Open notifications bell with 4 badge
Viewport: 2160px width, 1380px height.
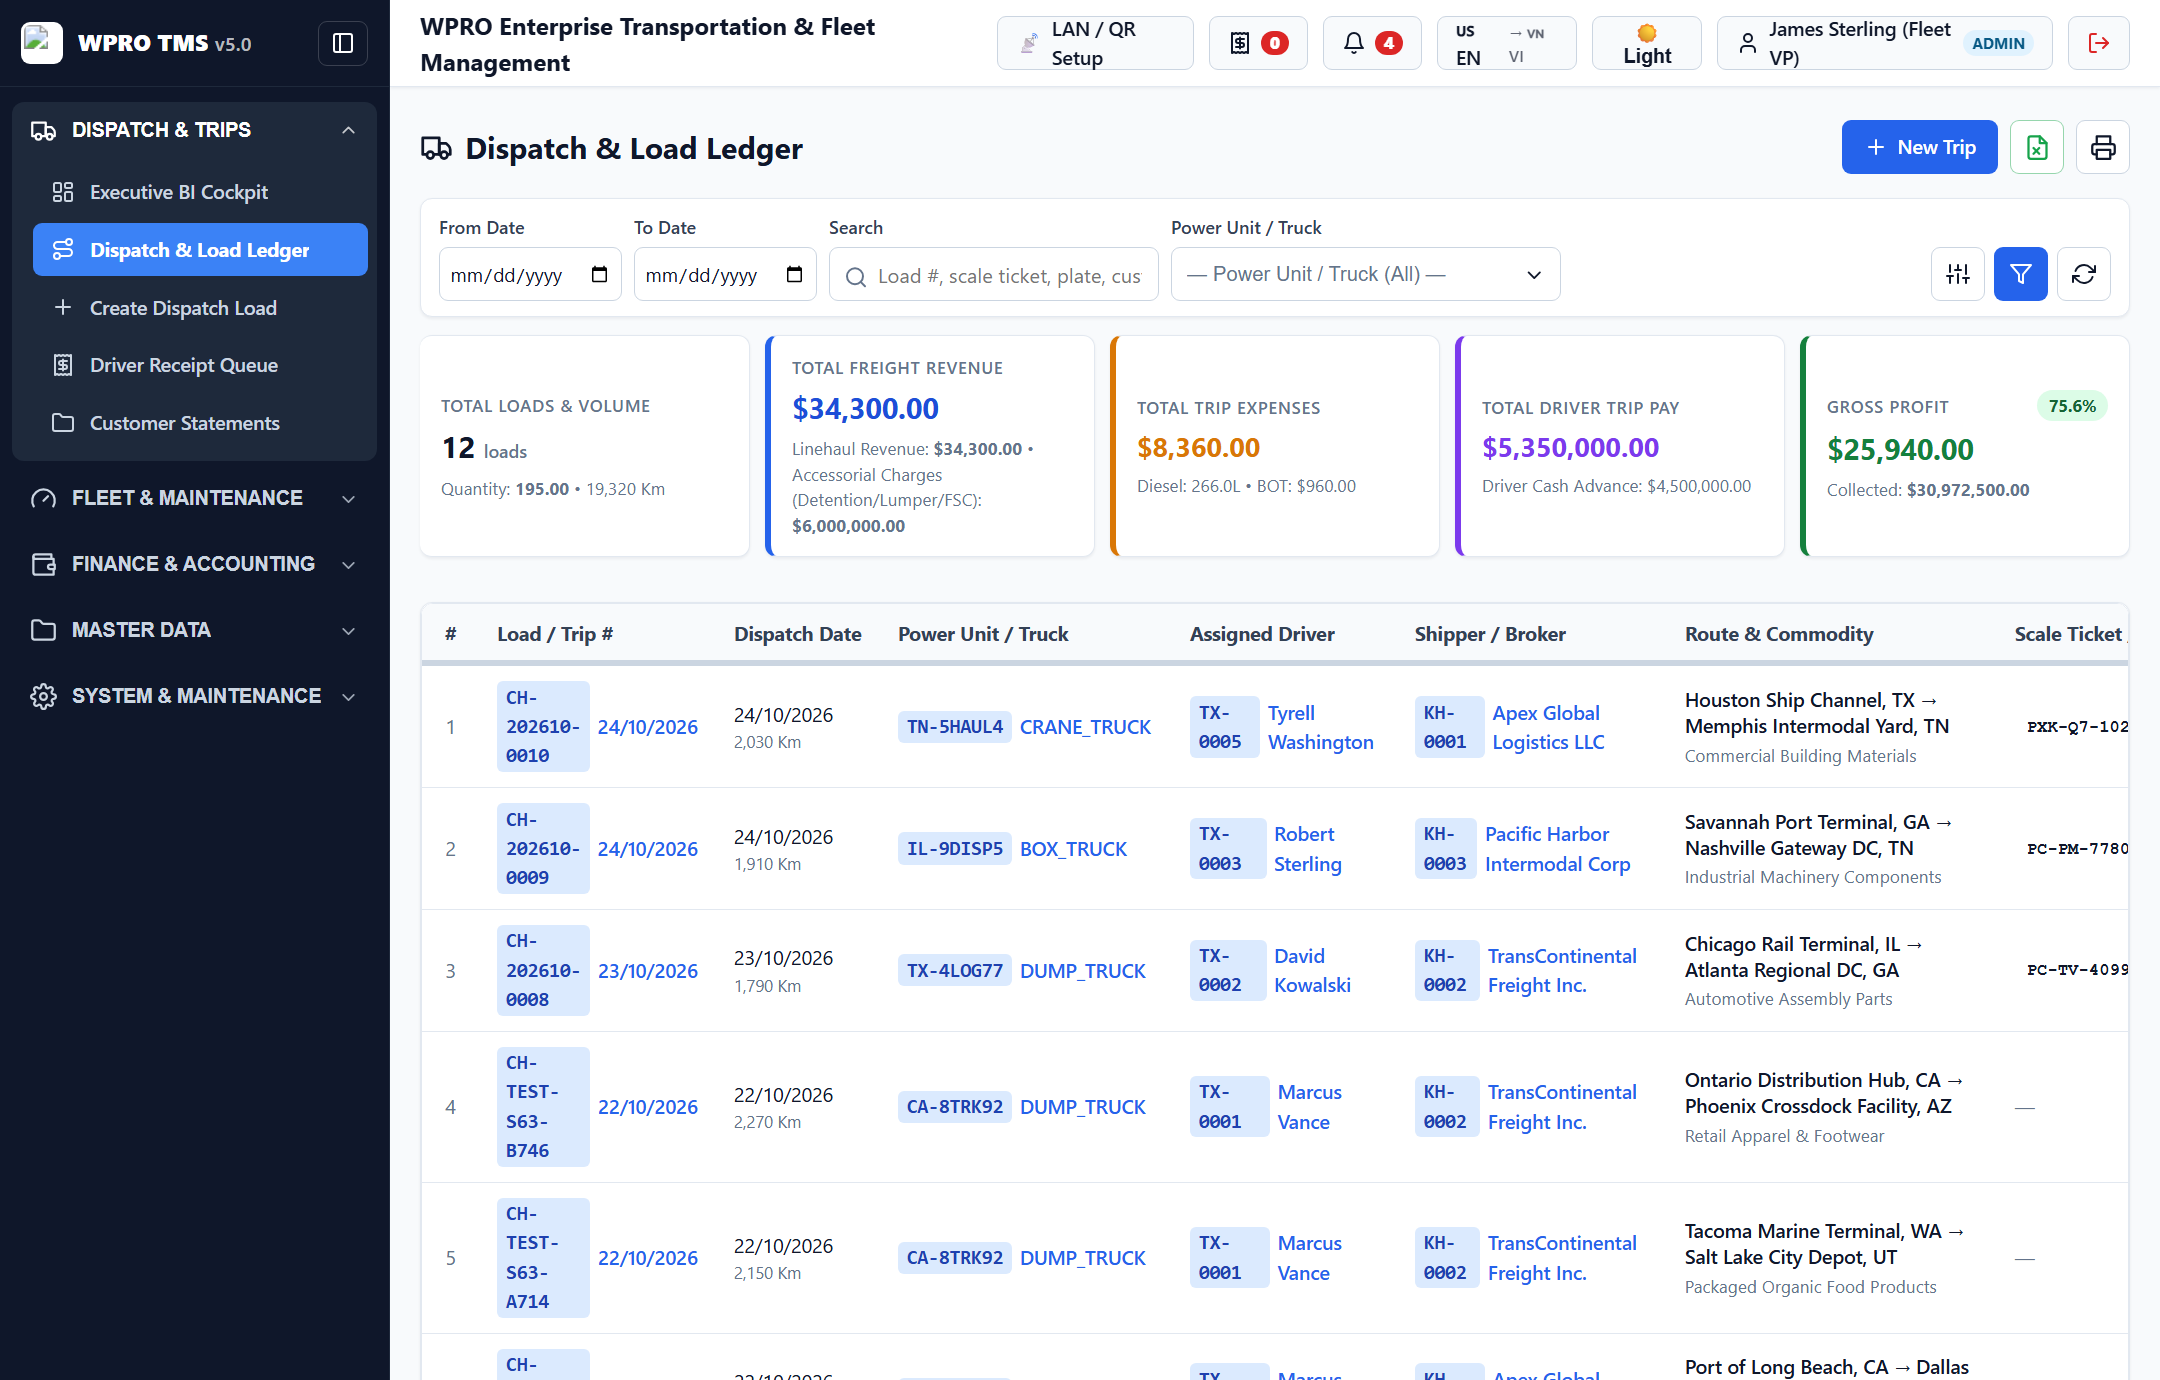click(x=1372, y=43)
